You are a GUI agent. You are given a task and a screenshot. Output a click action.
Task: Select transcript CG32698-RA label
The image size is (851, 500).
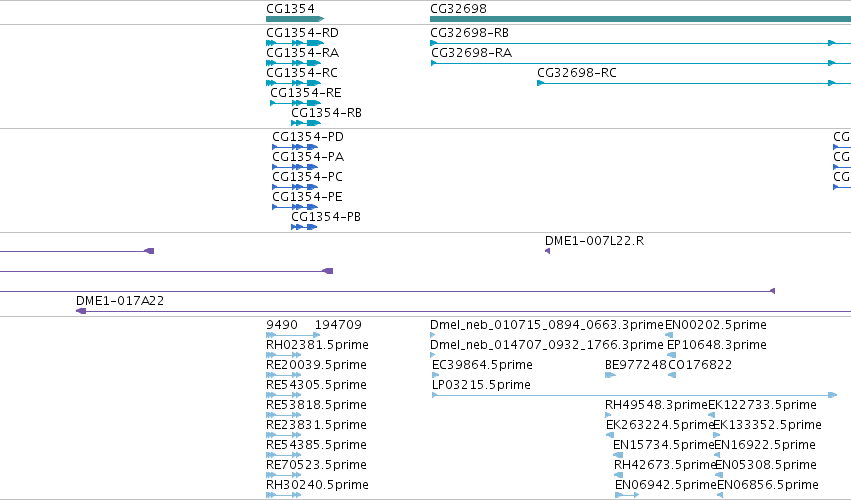(471, 53)
